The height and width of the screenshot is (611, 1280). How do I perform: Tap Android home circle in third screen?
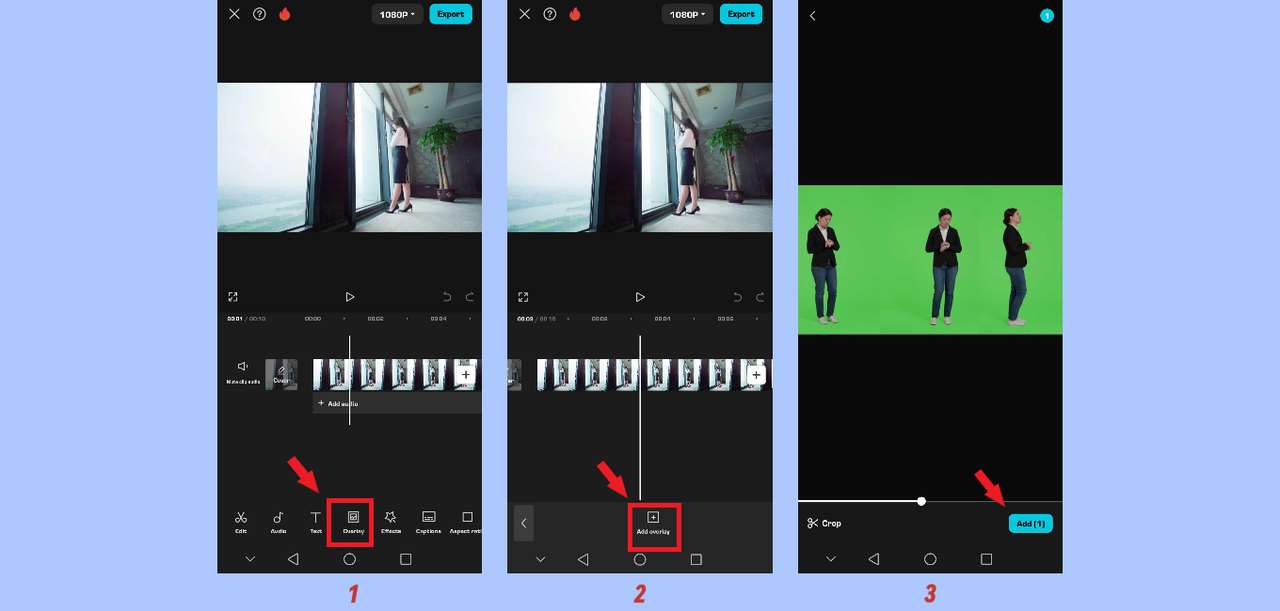pos(930,559)
